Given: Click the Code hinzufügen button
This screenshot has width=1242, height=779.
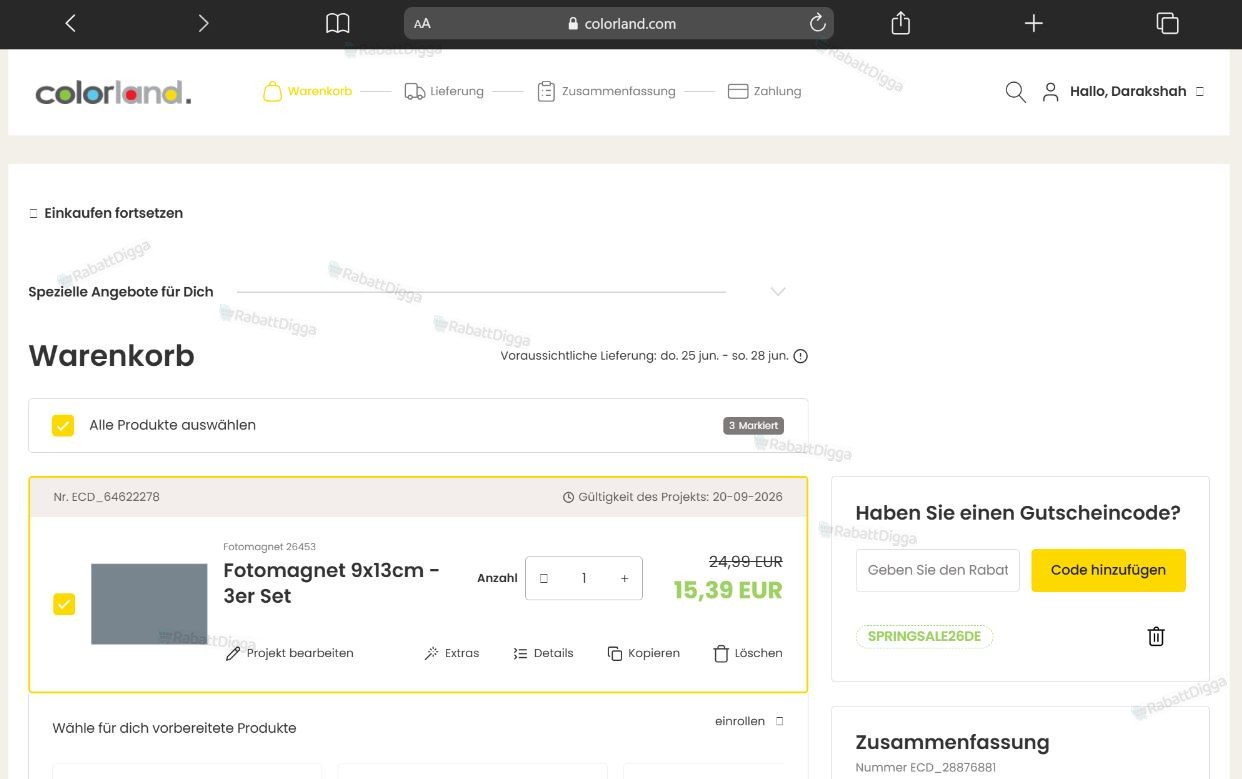Looking at the screenshot, I should tap(1108, 570).
